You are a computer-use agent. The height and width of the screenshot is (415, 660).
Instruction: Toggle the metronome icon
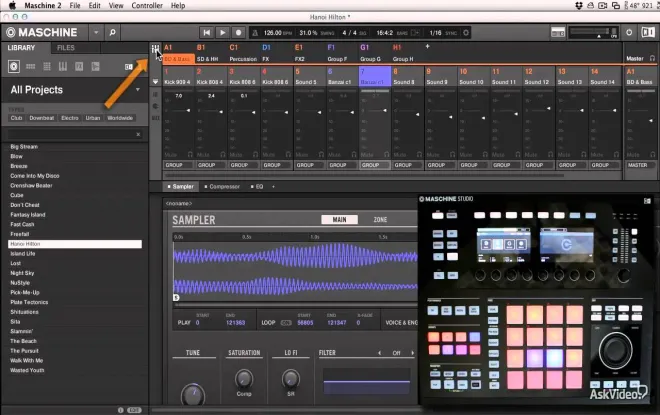(x=255, y=33)
